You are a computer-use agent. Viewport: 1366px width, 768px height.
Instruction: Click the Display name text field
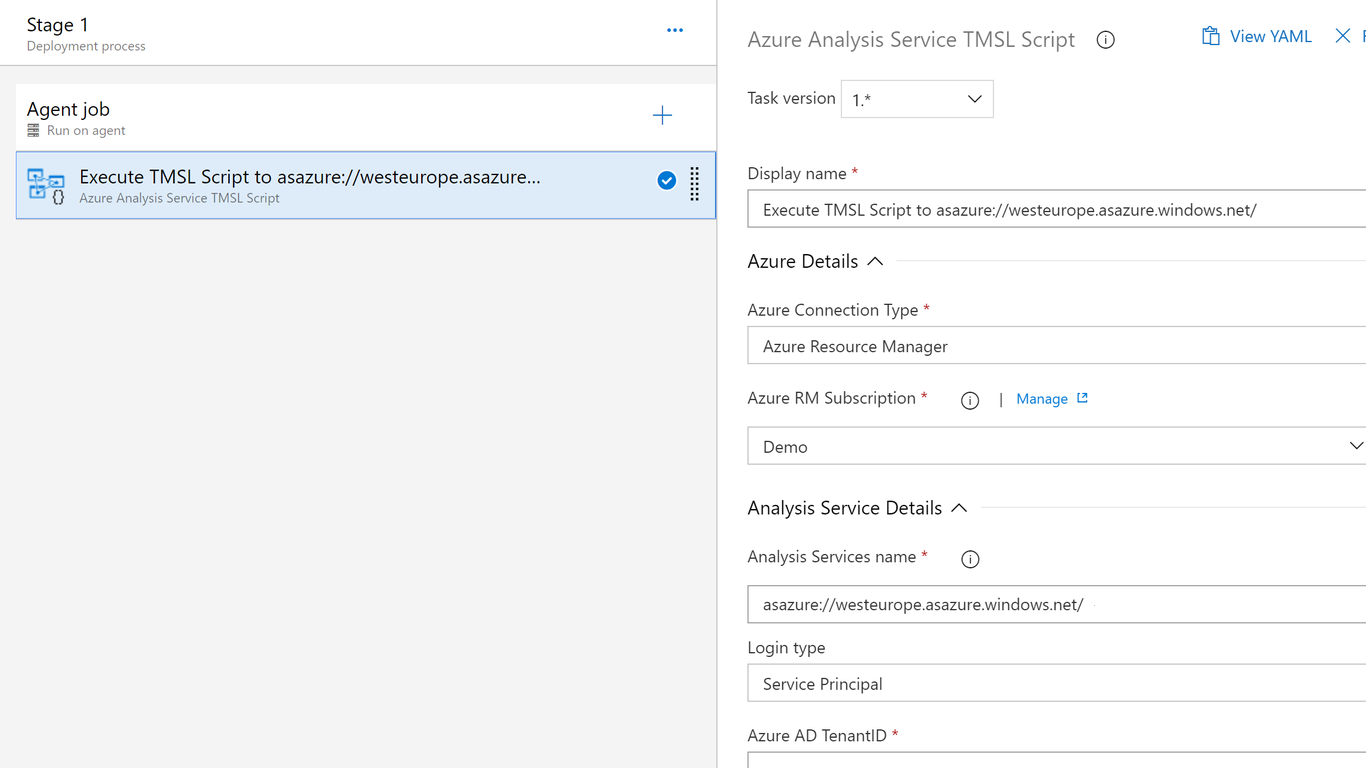1056,210
